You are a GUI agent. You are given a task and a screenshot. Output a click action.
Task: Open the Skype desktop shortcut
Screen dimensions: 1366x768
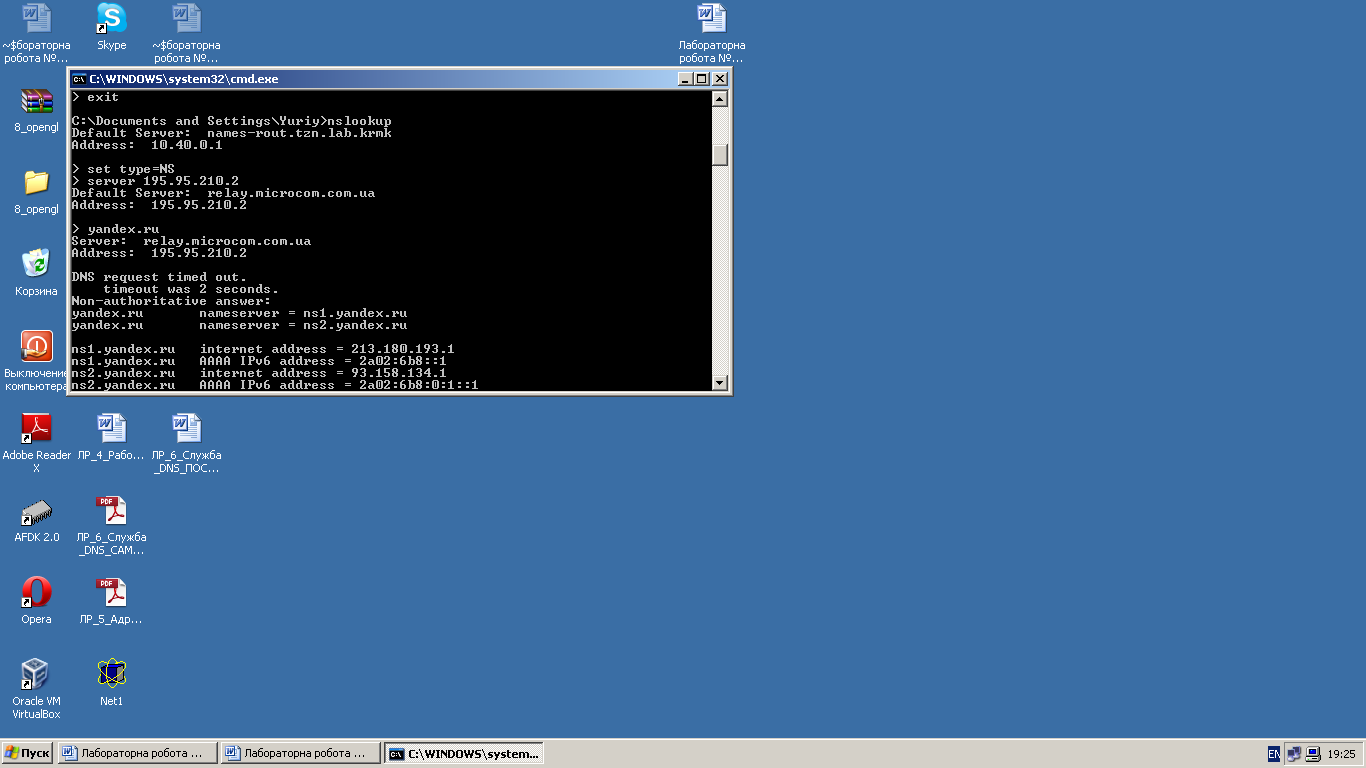point(111,27)
